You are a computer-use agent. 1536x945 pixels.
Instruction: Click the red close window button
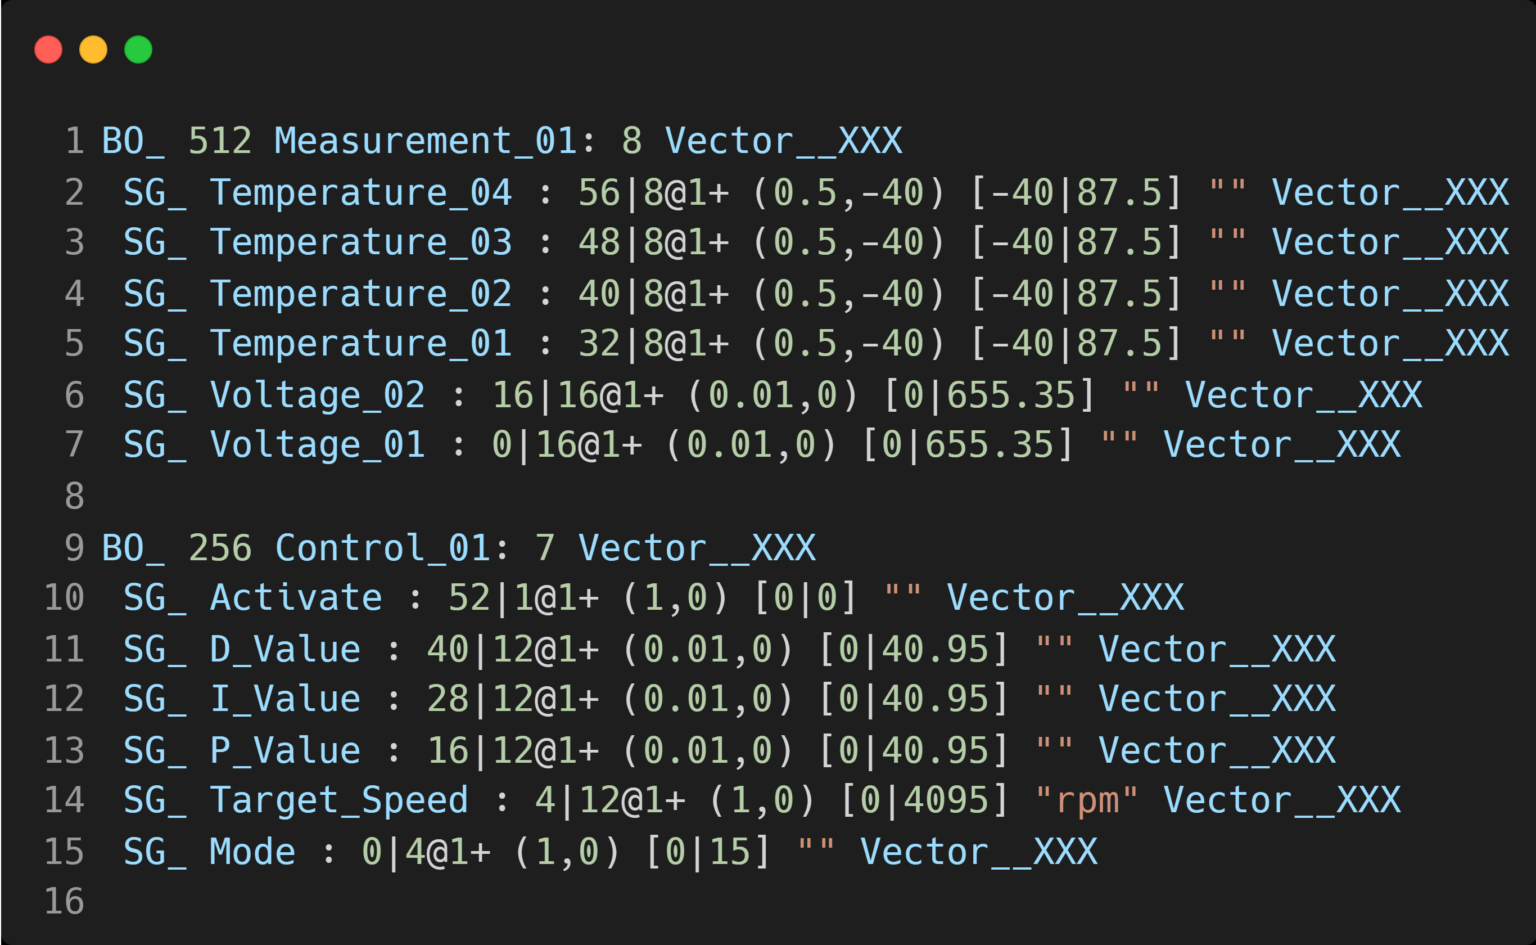48,50
